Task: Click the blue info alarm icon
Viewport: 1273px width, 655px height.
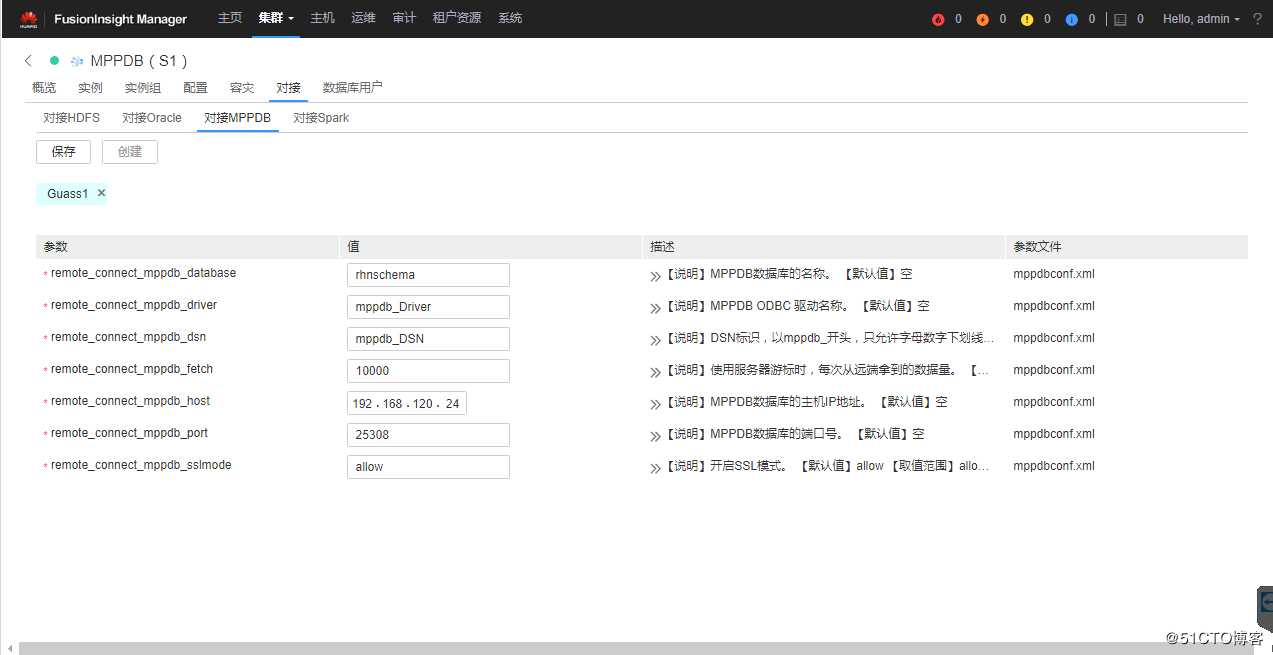Action: (1071, 20)
